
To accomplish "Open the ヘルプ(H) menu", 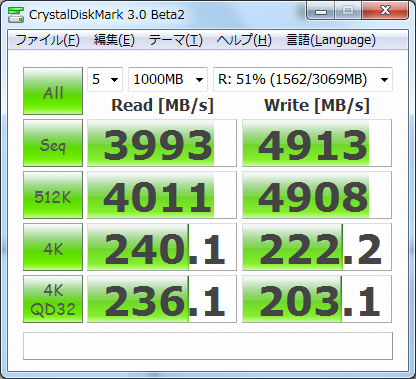I will click(x=244, y=40).
